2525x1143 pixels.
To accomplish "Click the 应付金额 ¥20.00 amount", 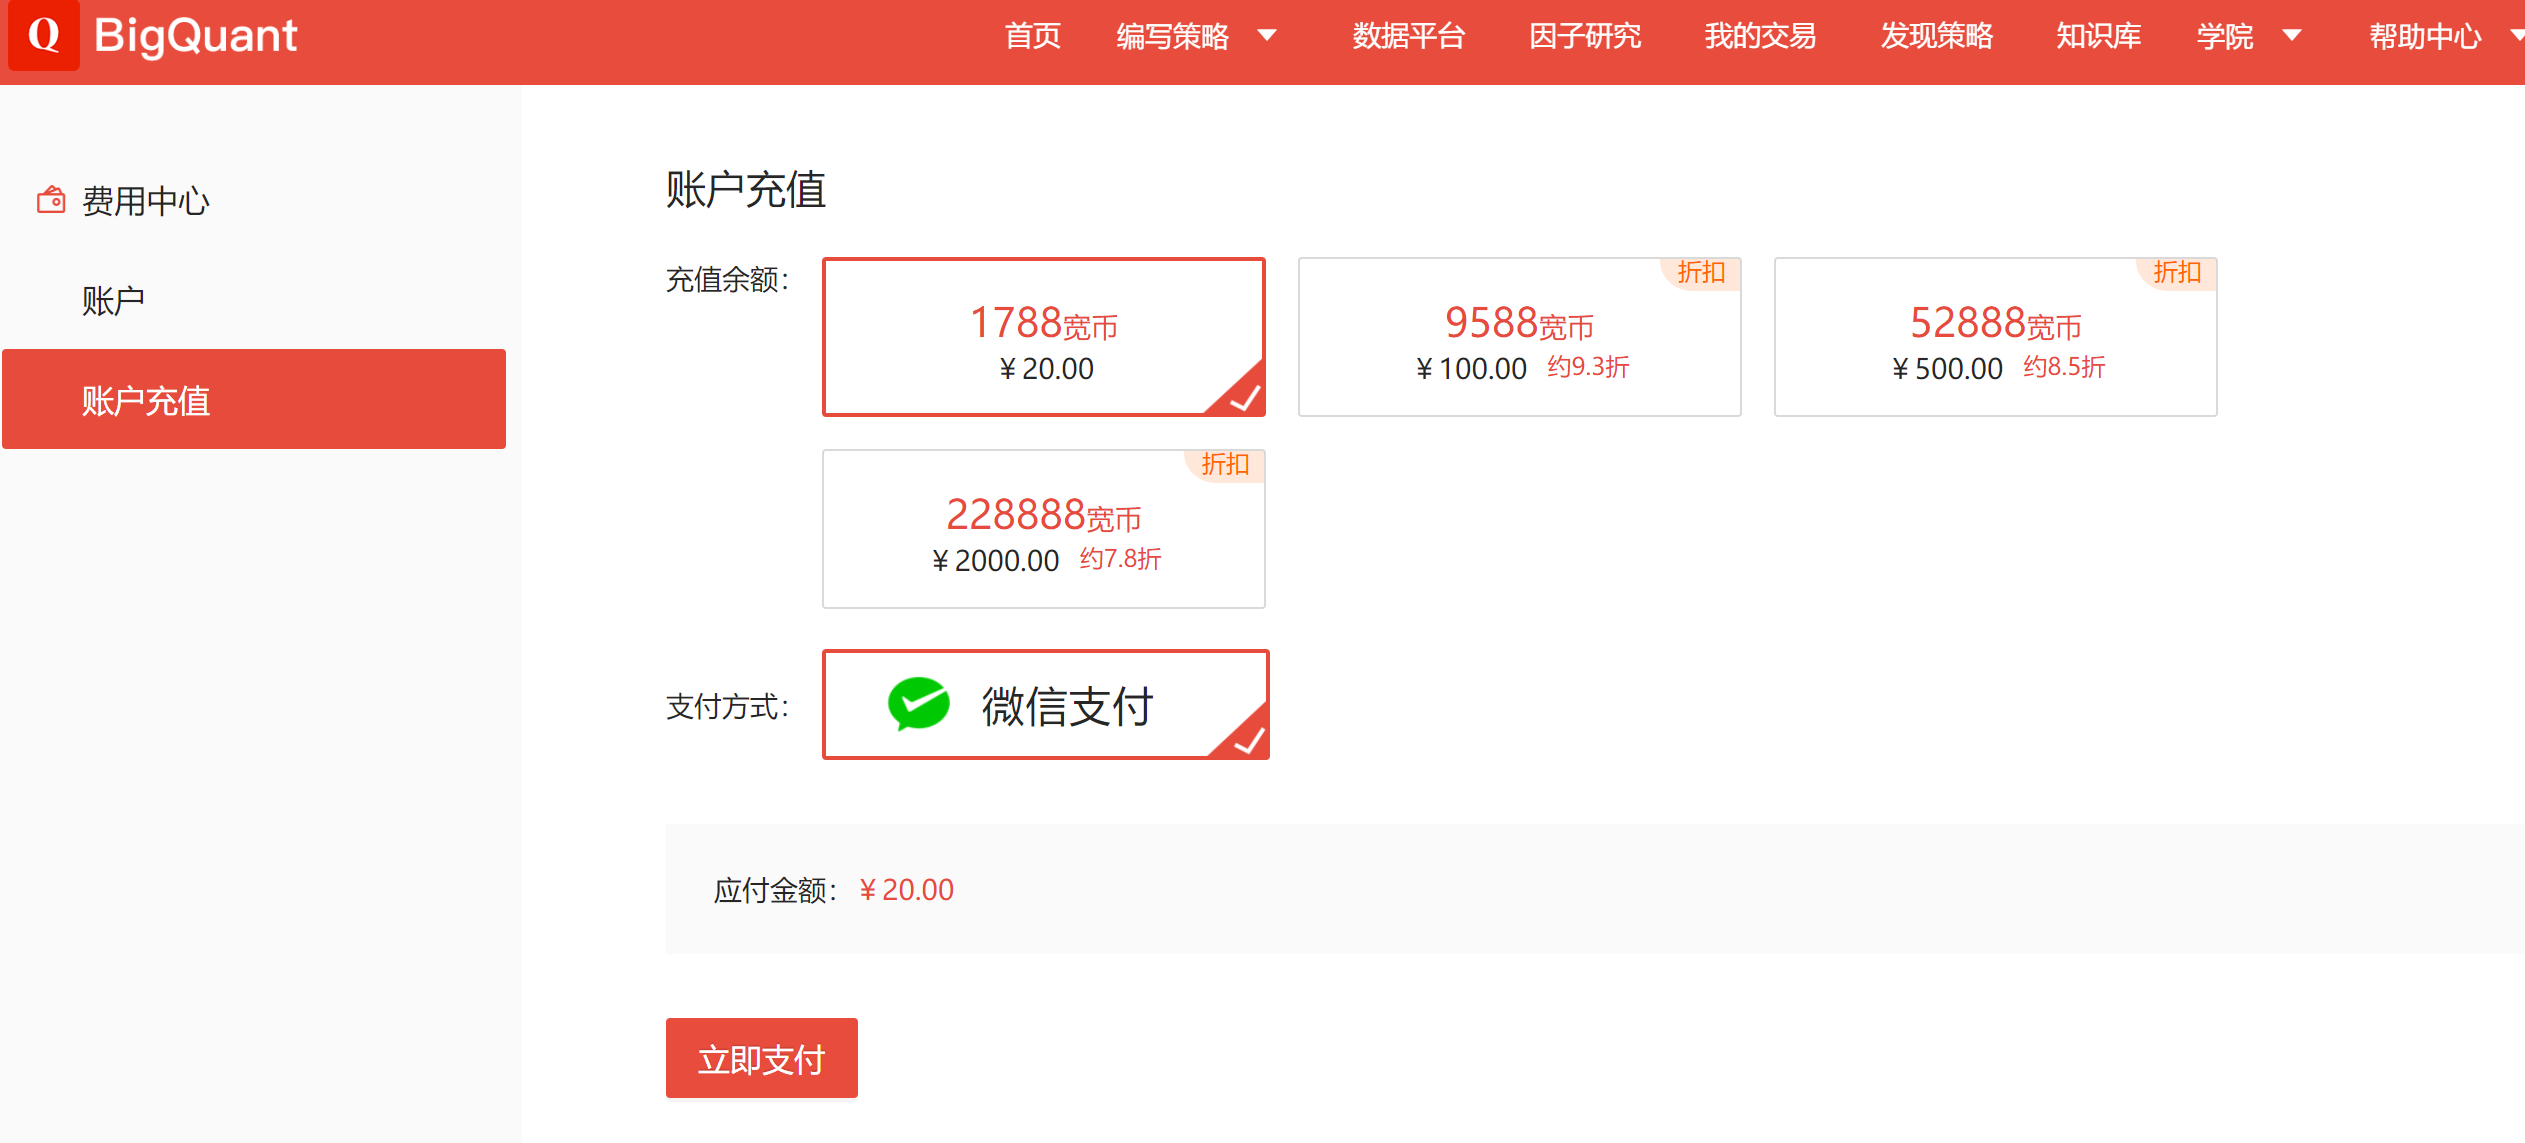I will coord(906,889).
